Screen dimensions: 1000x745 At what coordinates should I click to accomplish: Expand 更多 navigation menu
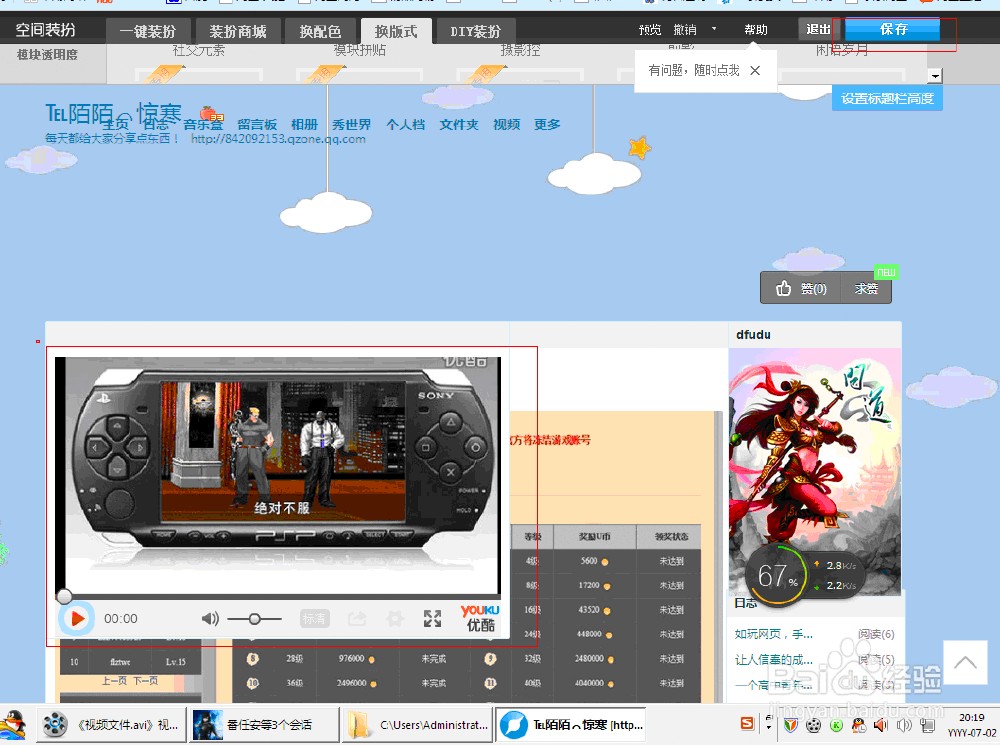coord(547,124)
